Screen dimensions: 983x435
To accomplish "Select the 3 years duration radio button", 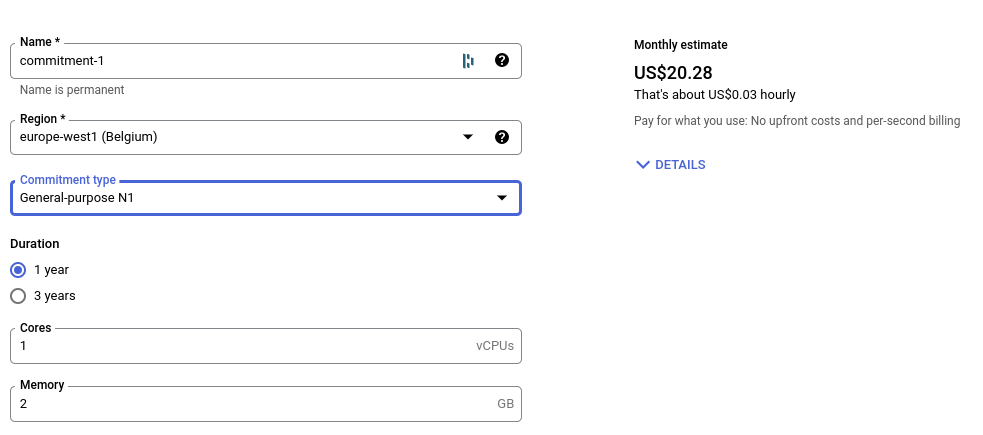I will (18, 296).
